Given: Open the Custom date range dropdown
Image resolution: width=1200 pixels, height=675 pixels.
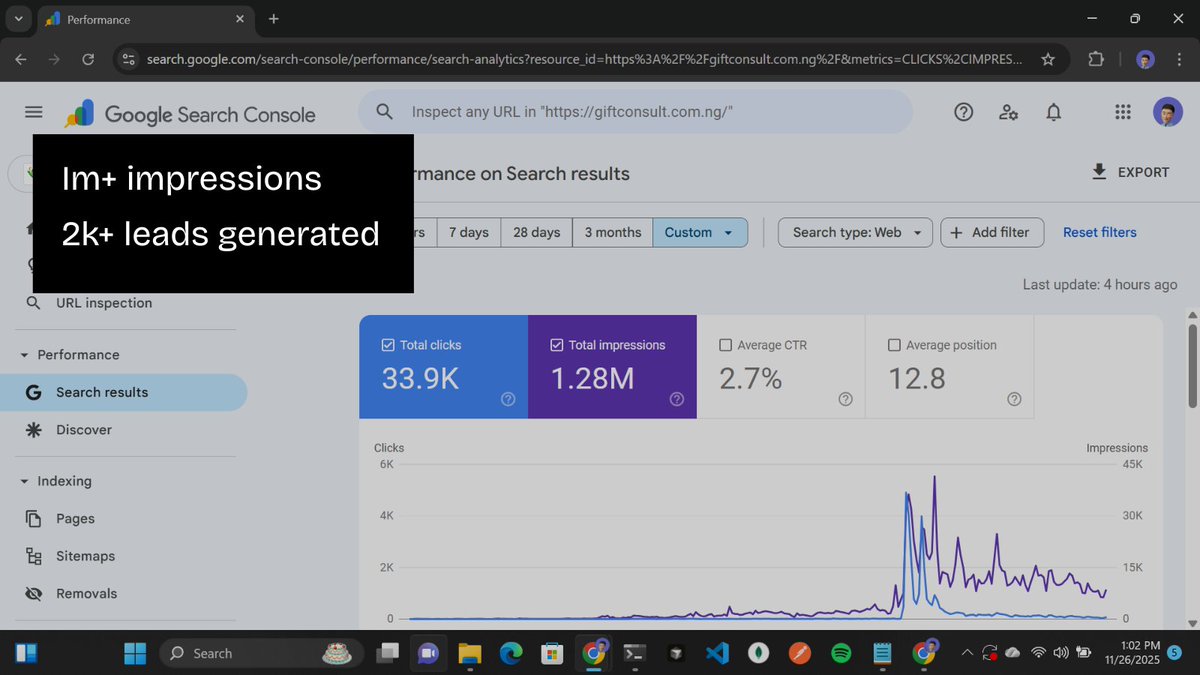Looking at the screenshot, I should (x=699, y=232).
